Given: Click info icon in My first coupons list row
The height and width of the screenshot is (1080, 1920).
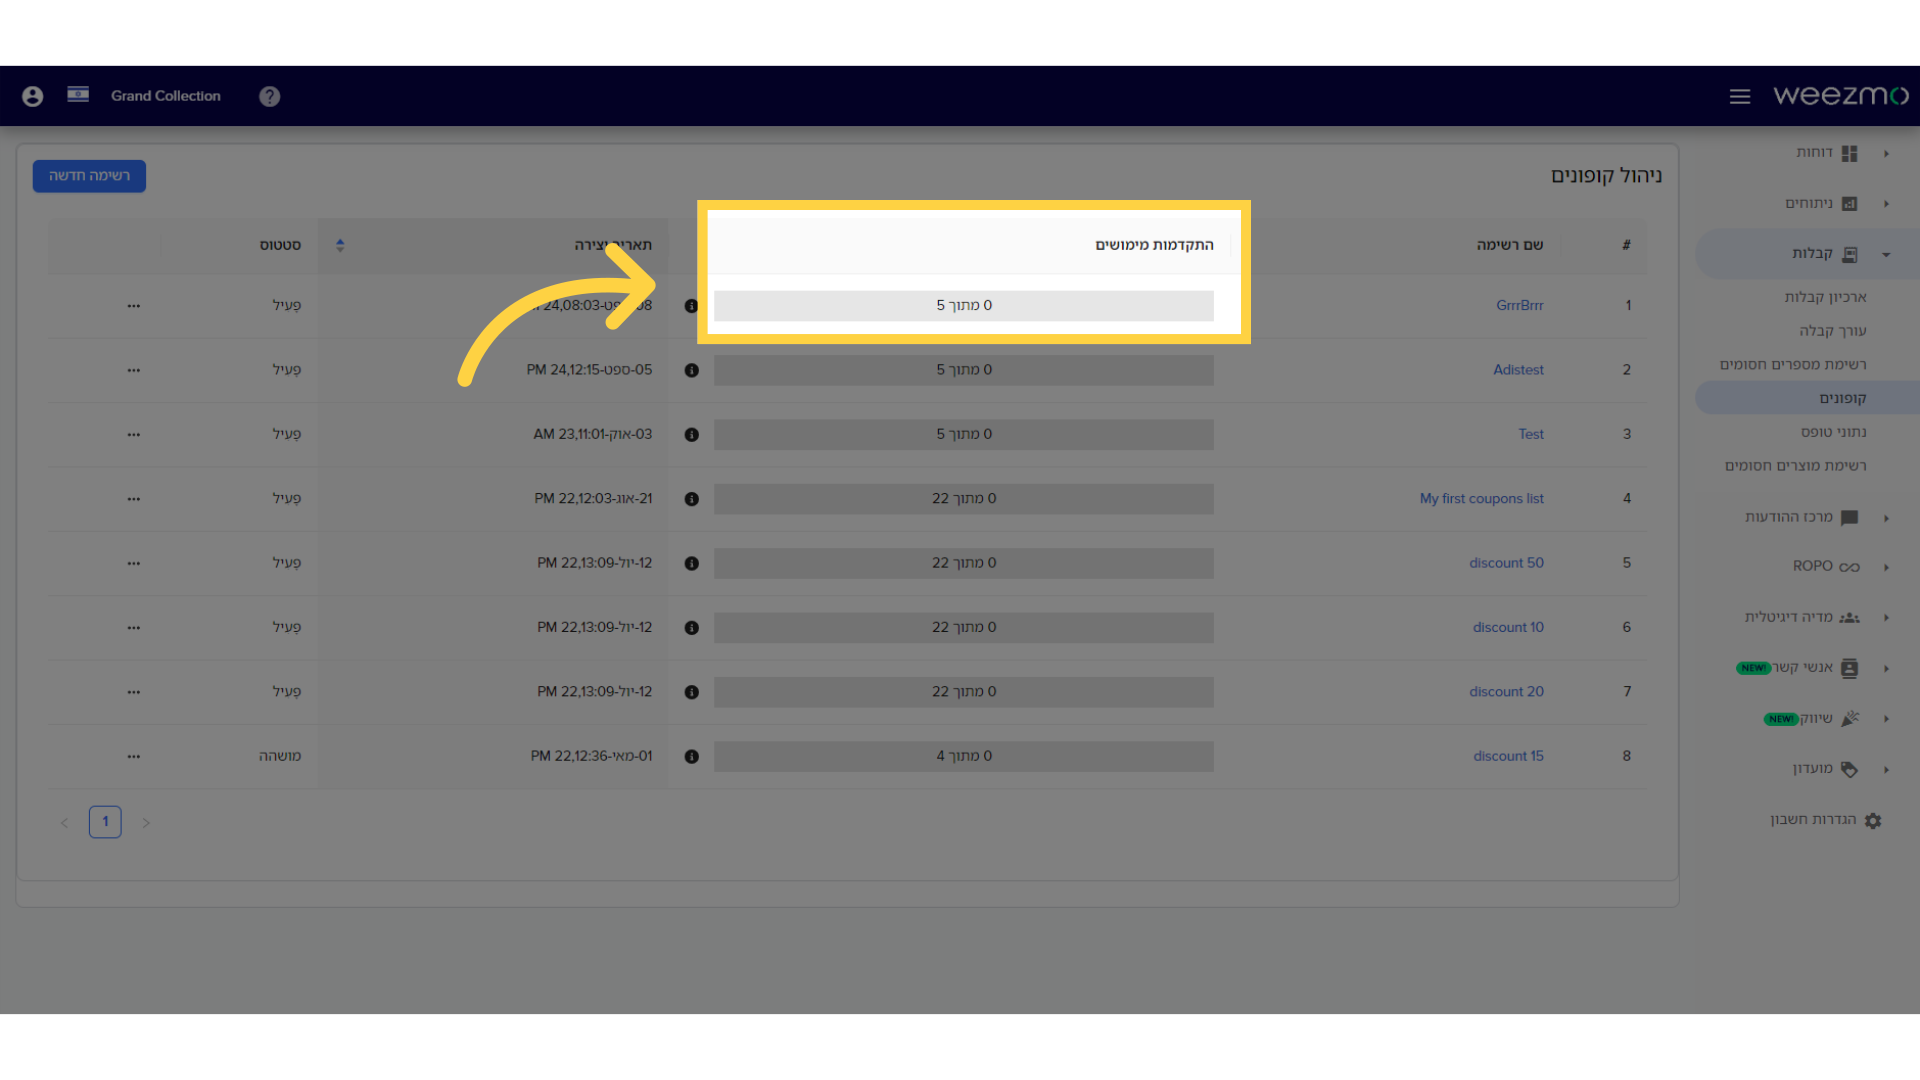Looking at the screenshot, I should pyautogui.click(x=692, y=499).
